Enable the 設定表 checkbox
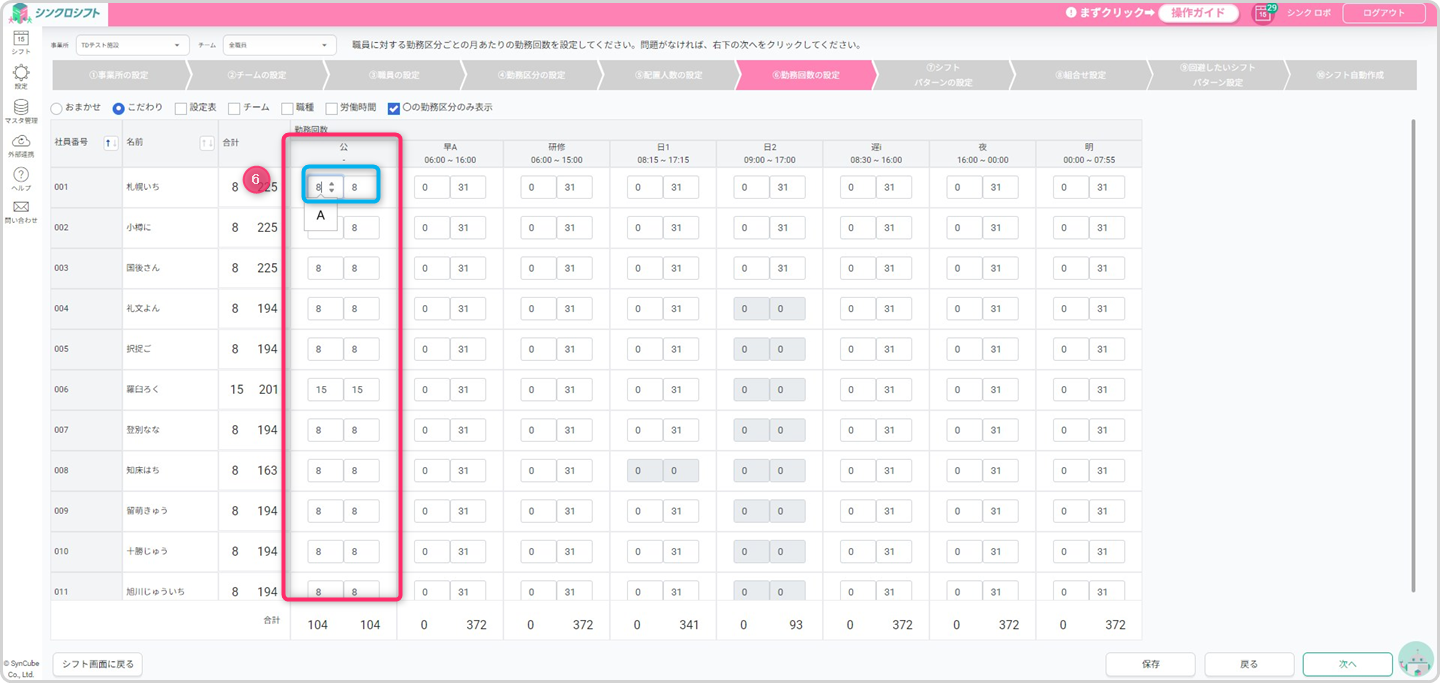Viewport: 1440px width, 683px height. tap(181, 108)
